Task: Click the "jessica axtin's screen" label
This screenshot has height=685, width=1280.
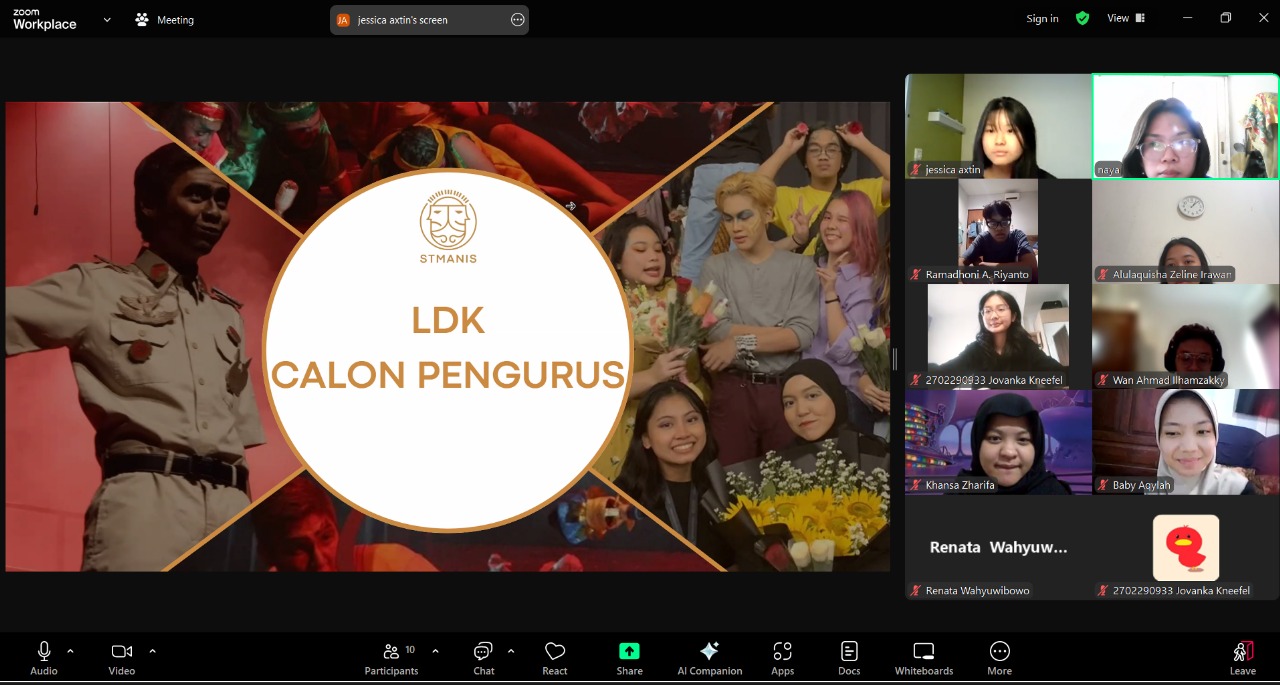Action: (x=403, y=20)
